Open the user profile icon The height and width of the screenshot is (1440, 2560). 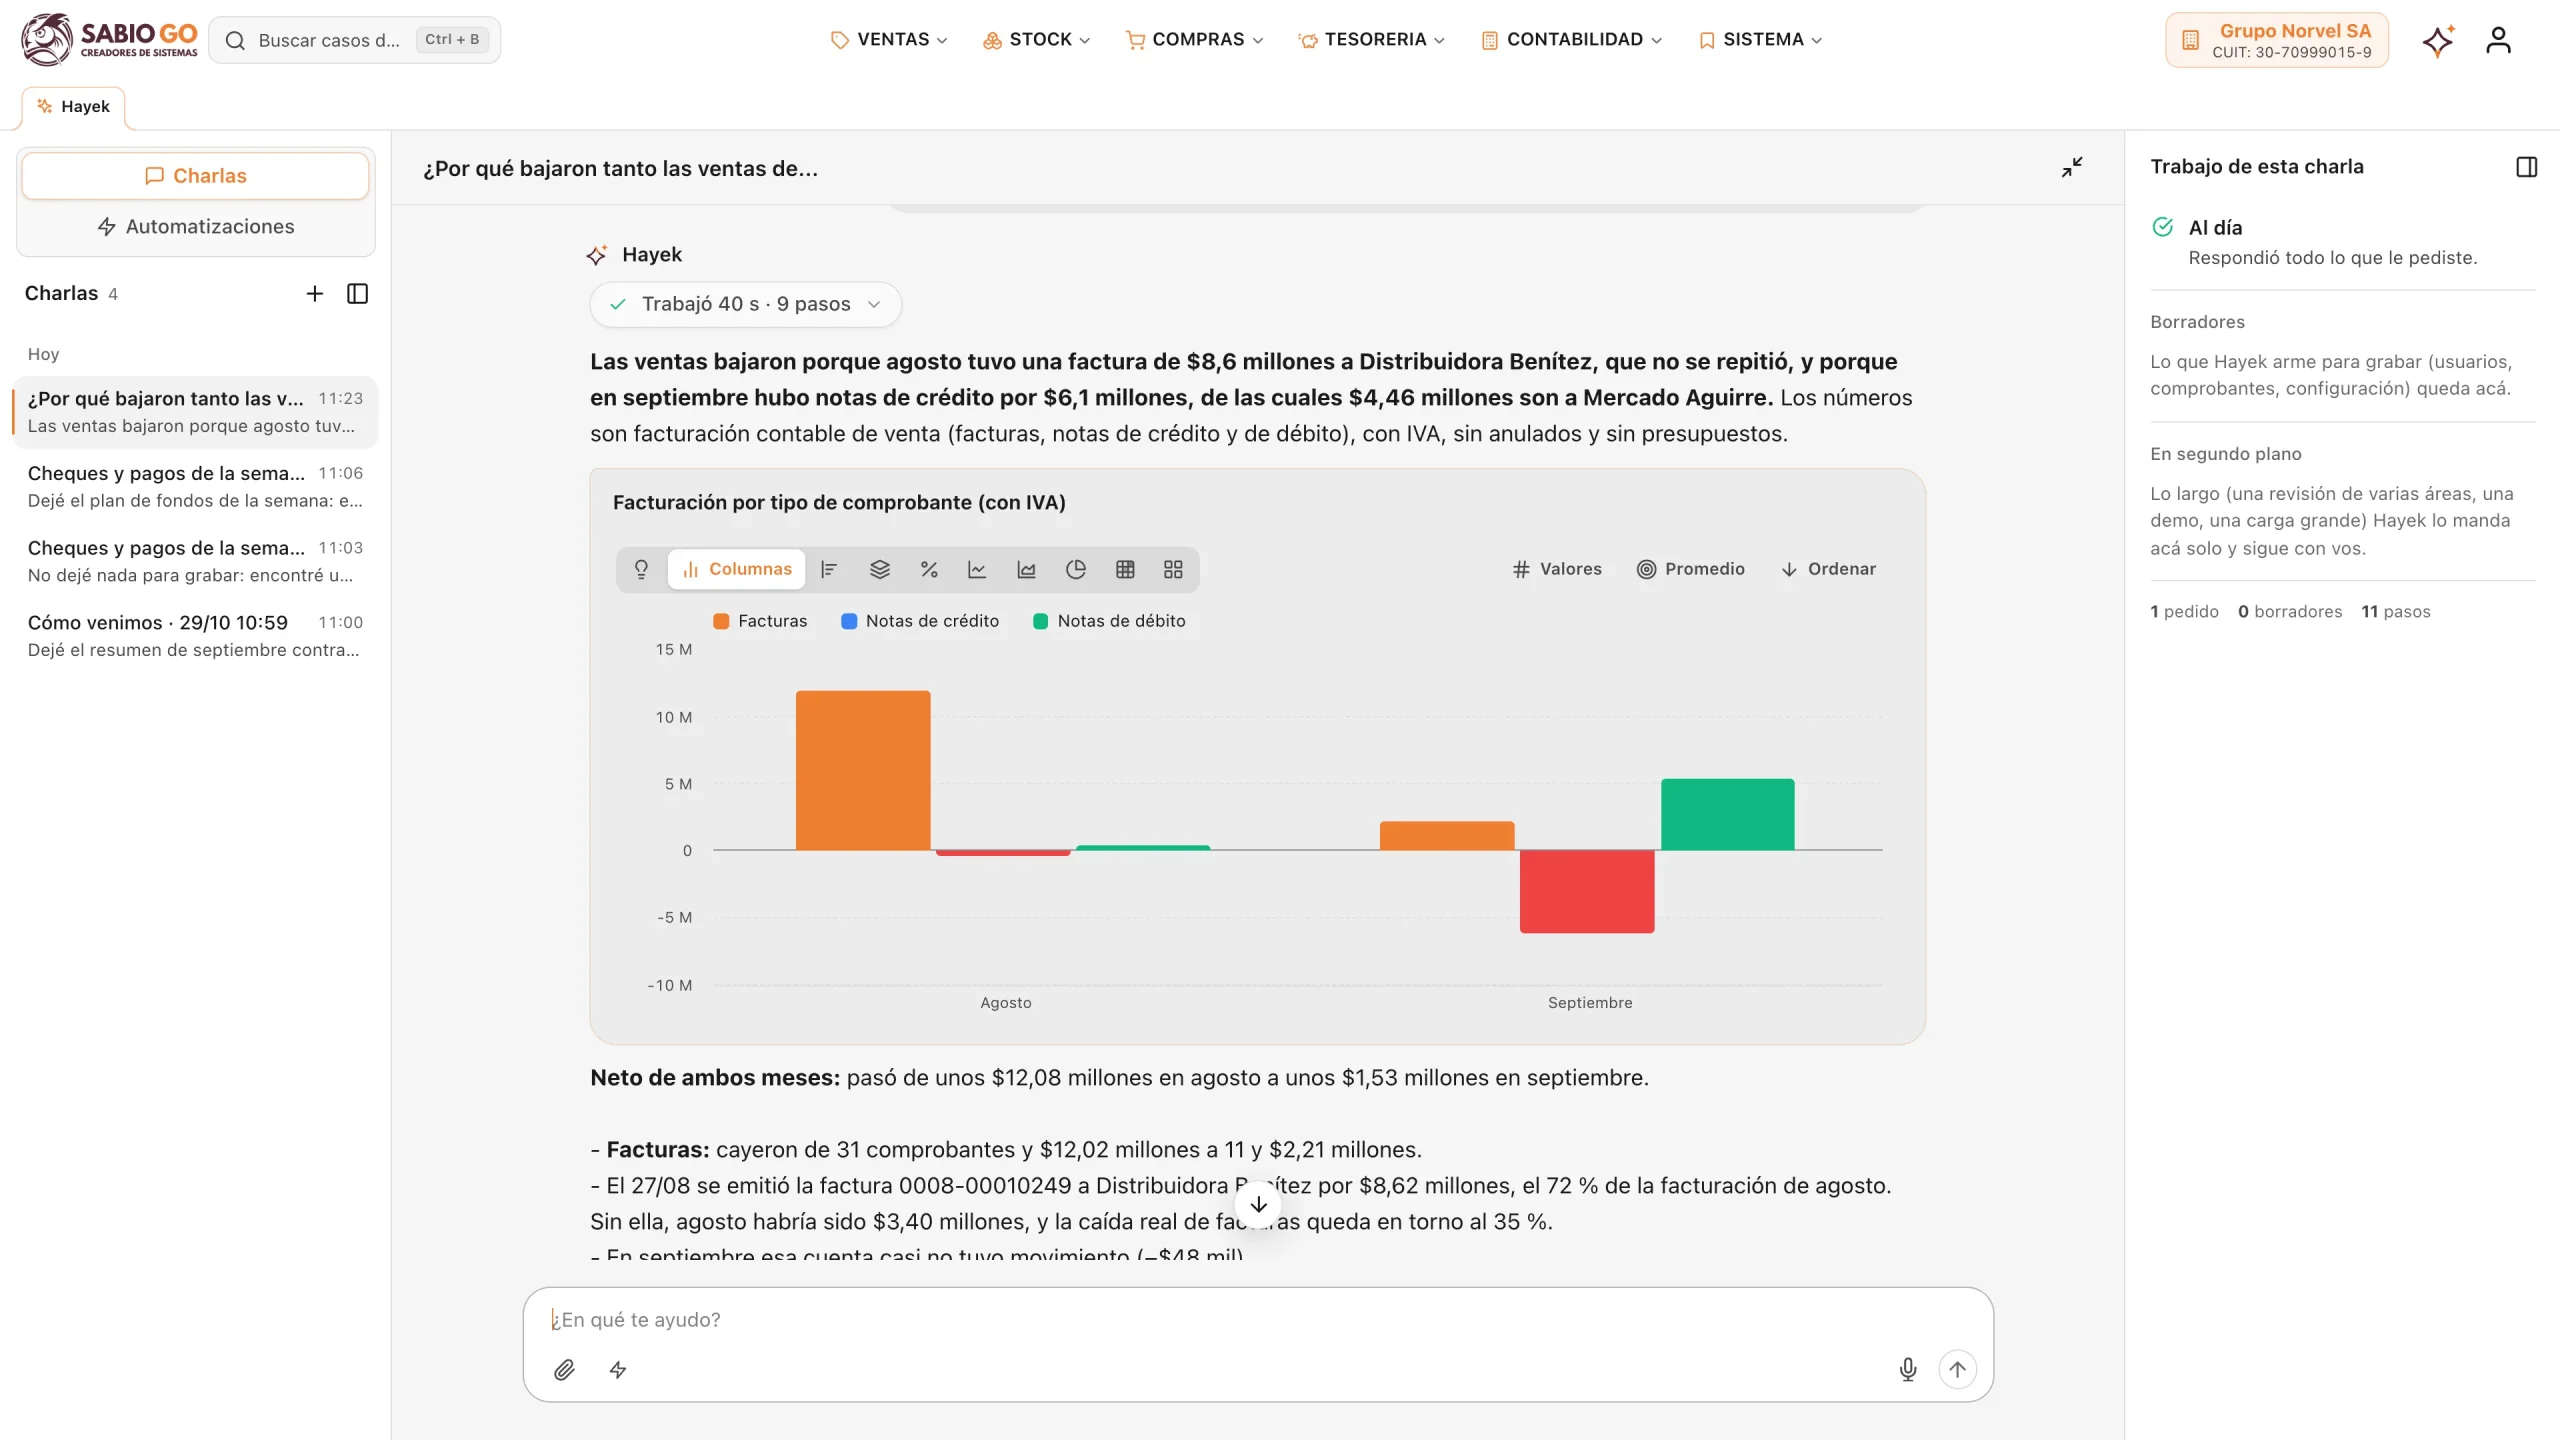coord(2498,40)
